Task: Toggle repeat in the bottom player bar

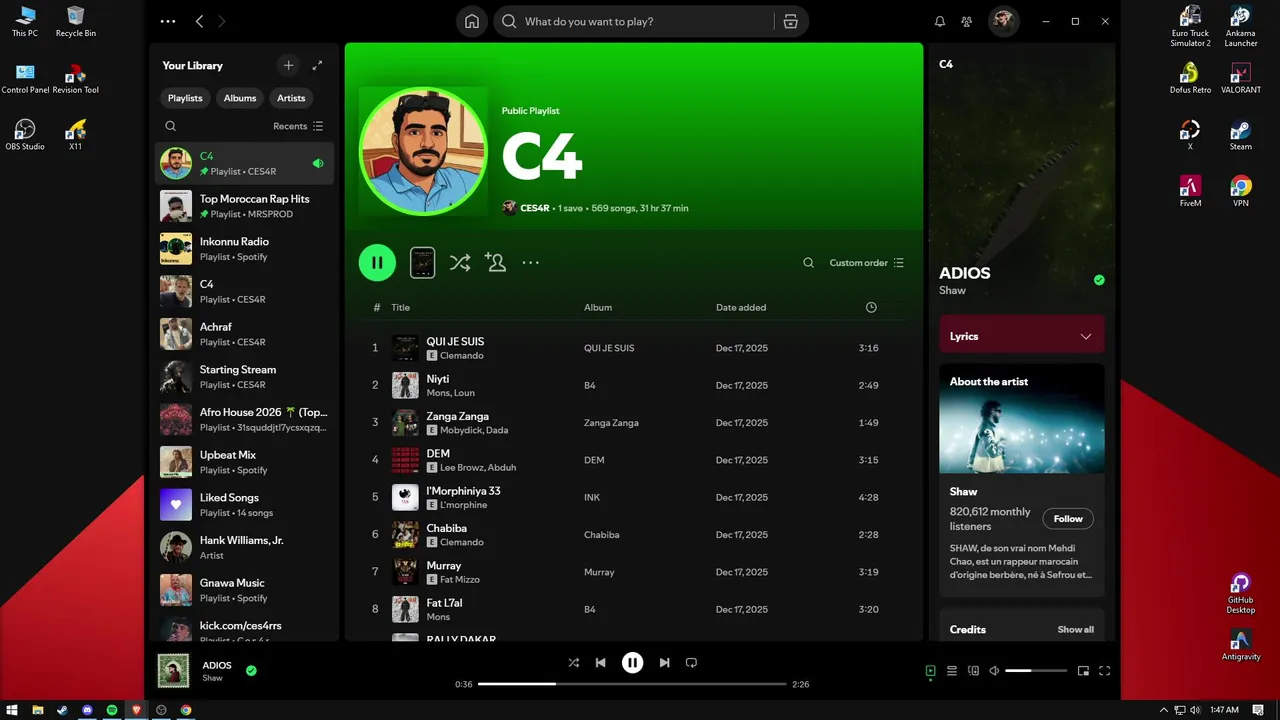Action: 691,663
